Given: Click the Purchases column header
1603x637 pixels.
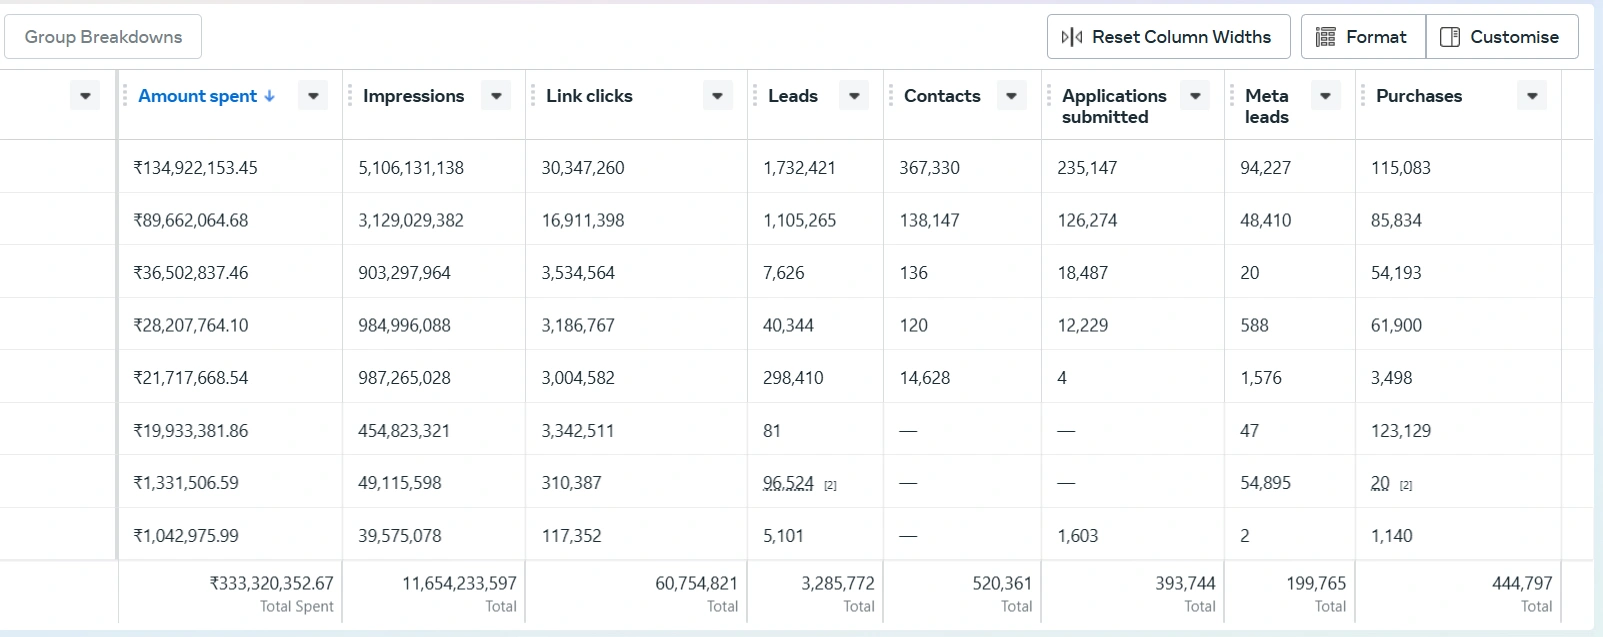Looking at the screenshot, I should coord(1419,96).
